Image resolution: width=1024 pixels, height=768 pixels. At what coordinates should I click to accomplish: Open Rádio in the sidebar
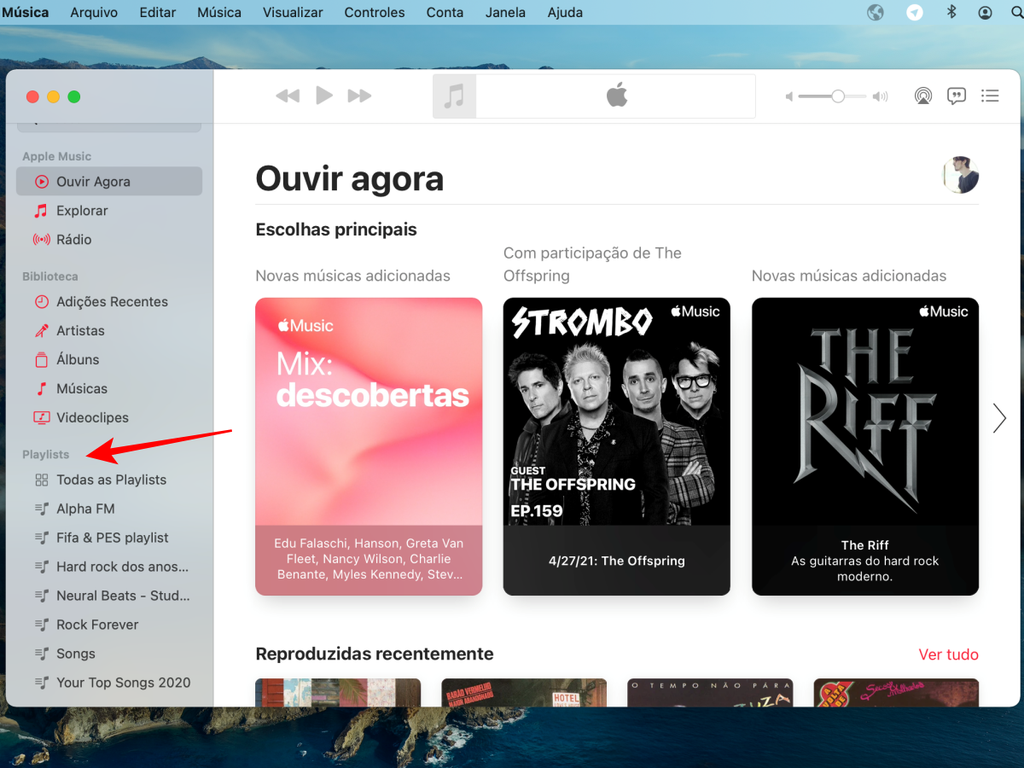point(109,239)
